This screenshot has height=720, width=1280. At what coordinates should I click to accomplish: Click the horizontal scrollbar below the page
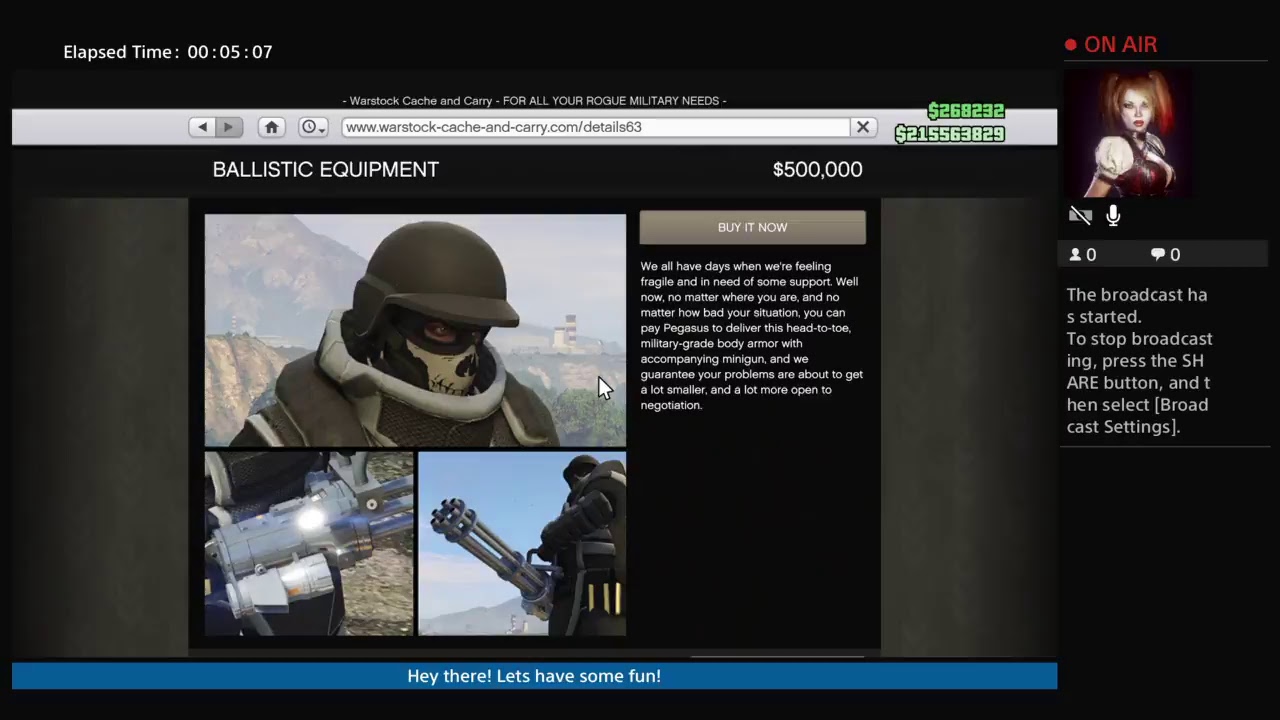pyautogui.click(x=777, y=657)
